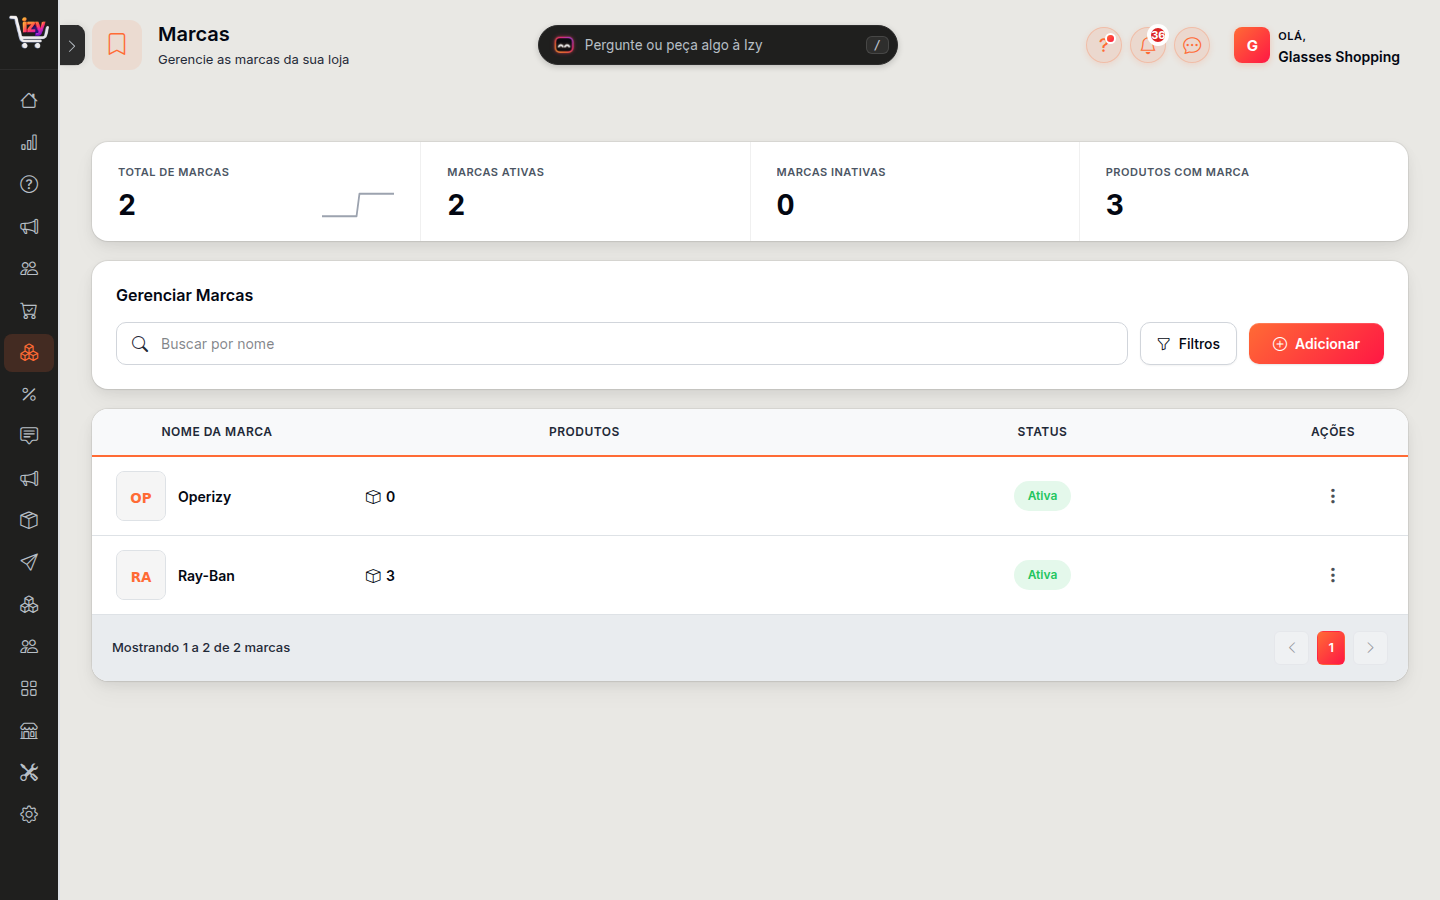Click the Operizy brand name
1440x900 pixels.
pyautogui.click(x=204, y=497)
